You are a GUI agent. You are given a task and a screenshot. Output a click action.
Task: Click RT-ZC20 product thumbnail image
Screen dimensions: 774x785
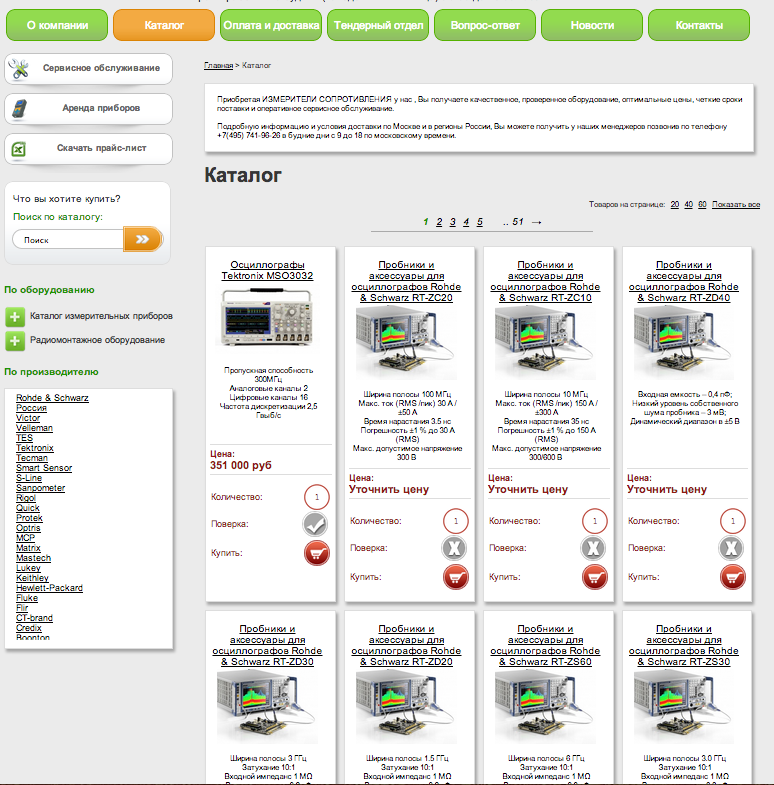click(x=406, y=343)
